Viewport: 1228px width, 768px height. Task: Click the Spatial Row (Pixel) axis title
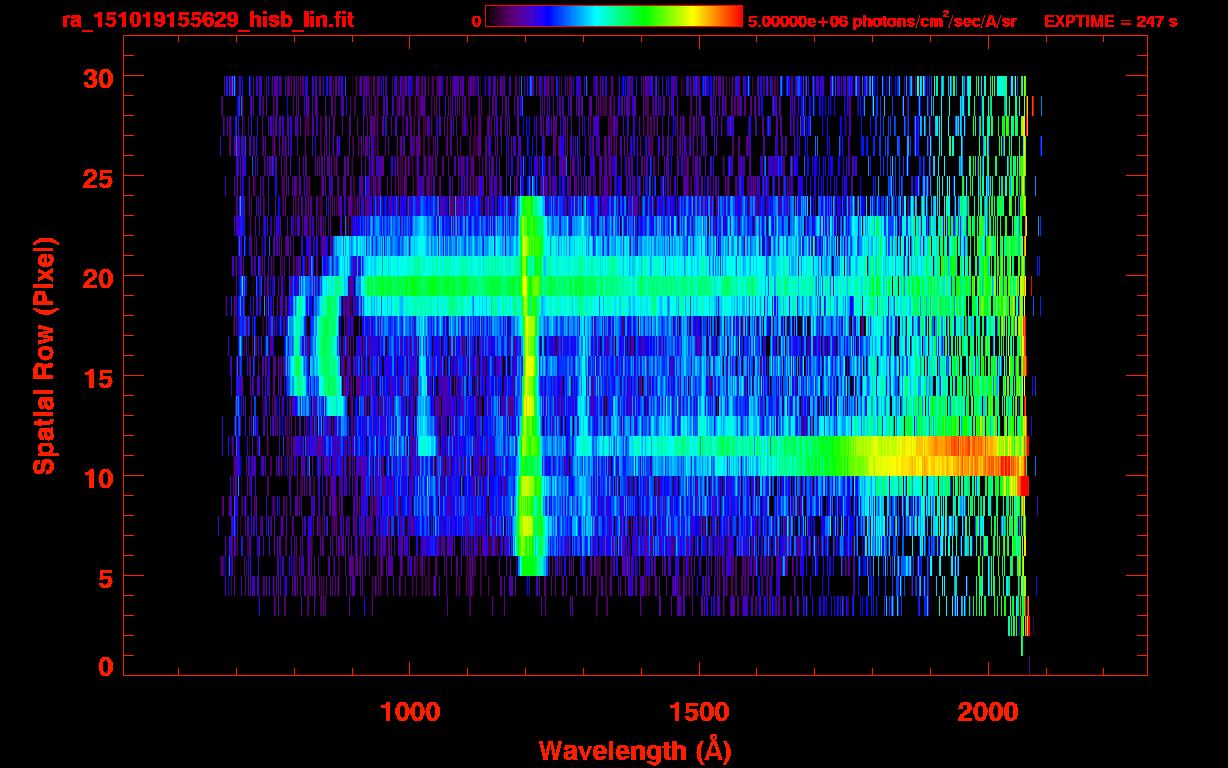(45, 355)
